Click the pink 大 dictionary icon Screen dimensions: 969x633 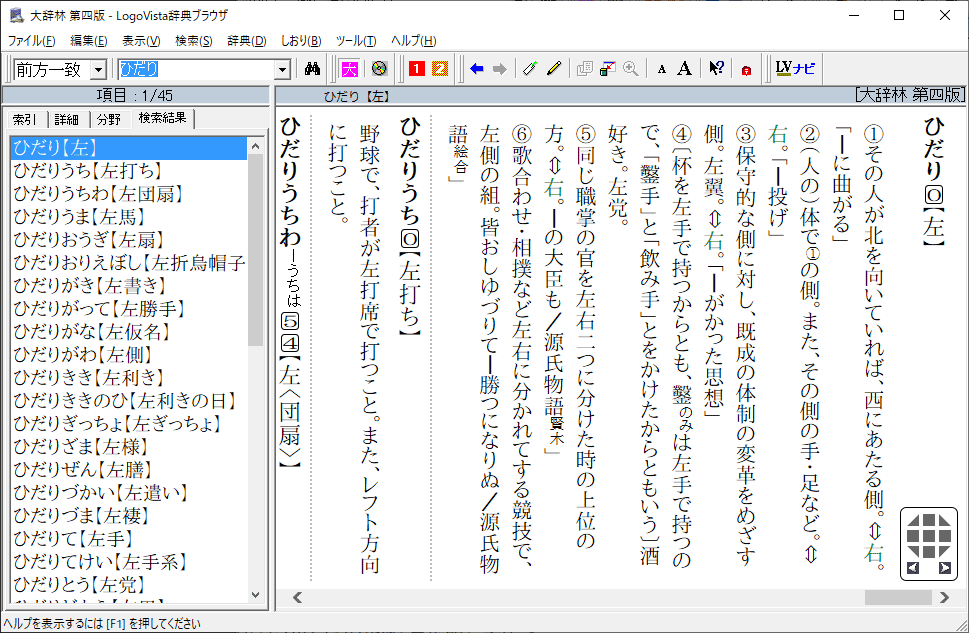click(349, 69)
